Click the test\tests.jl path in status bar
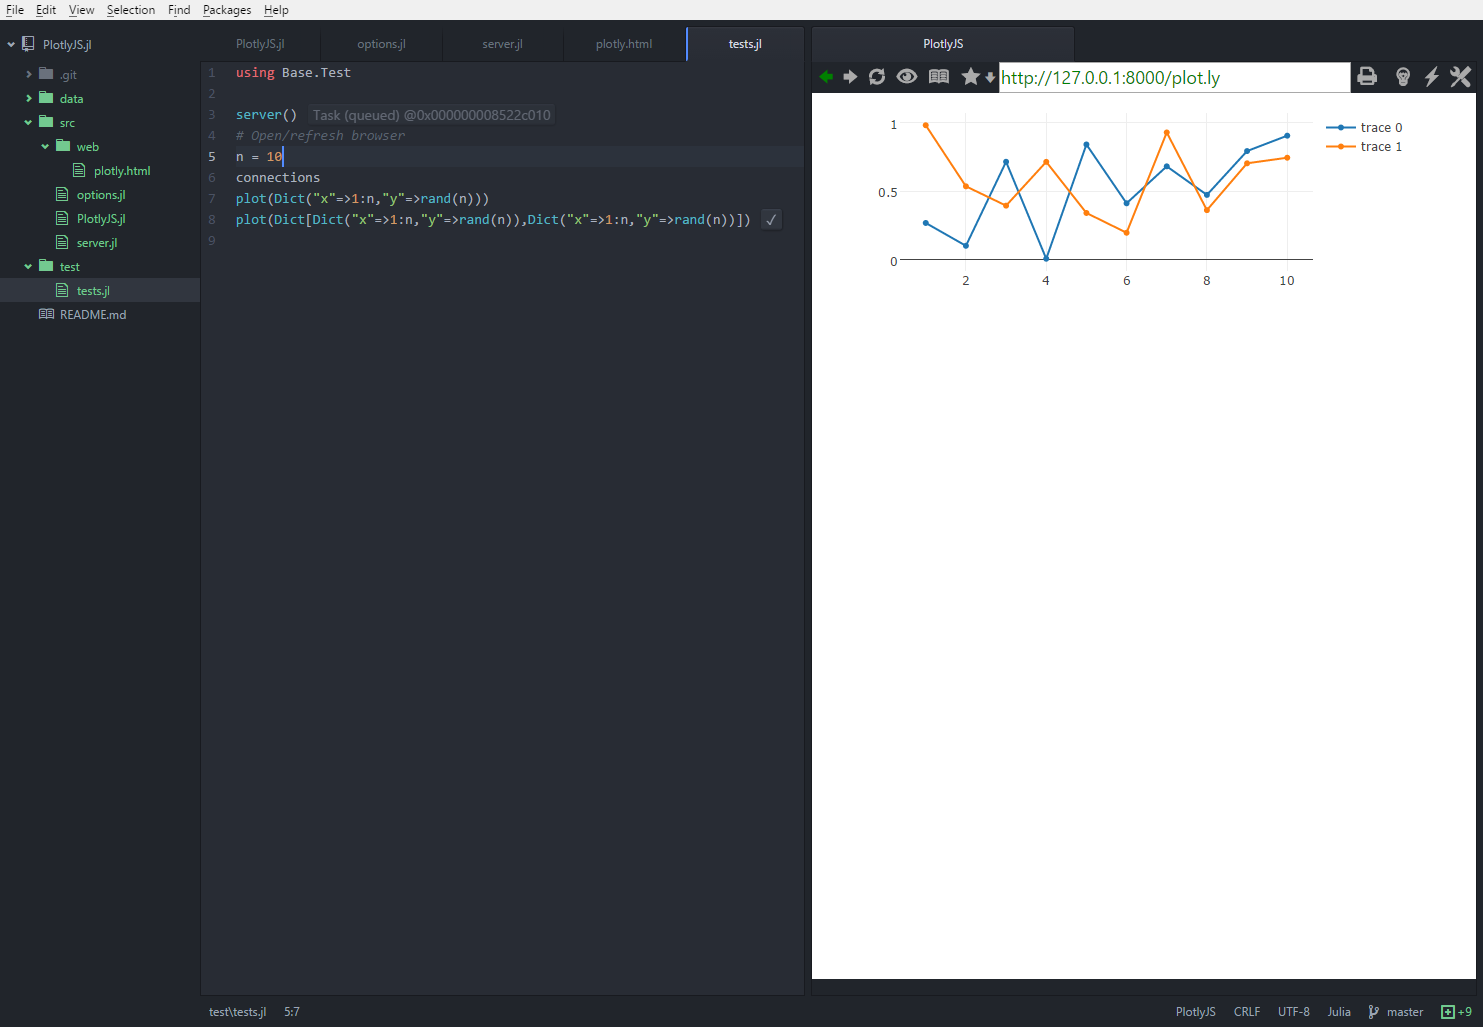 [x=237, y=1012]
